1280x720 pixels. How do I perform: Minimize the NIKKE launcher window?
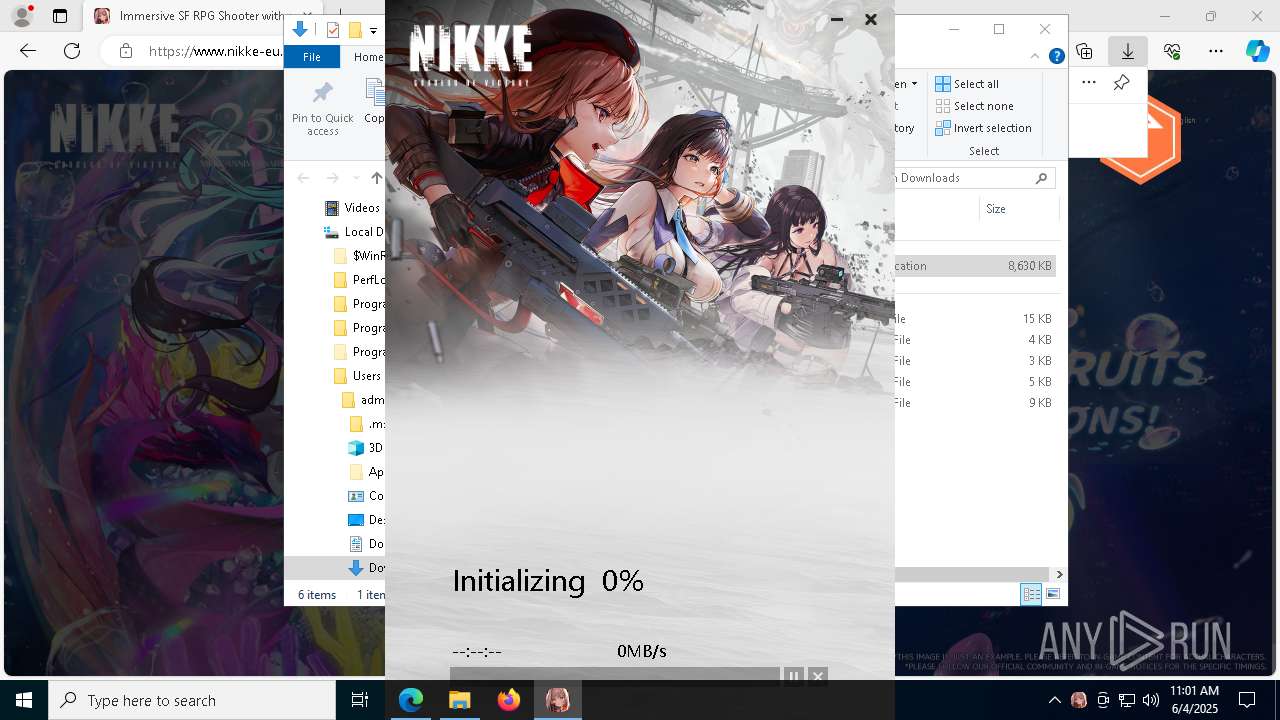[x=837, y=19]
